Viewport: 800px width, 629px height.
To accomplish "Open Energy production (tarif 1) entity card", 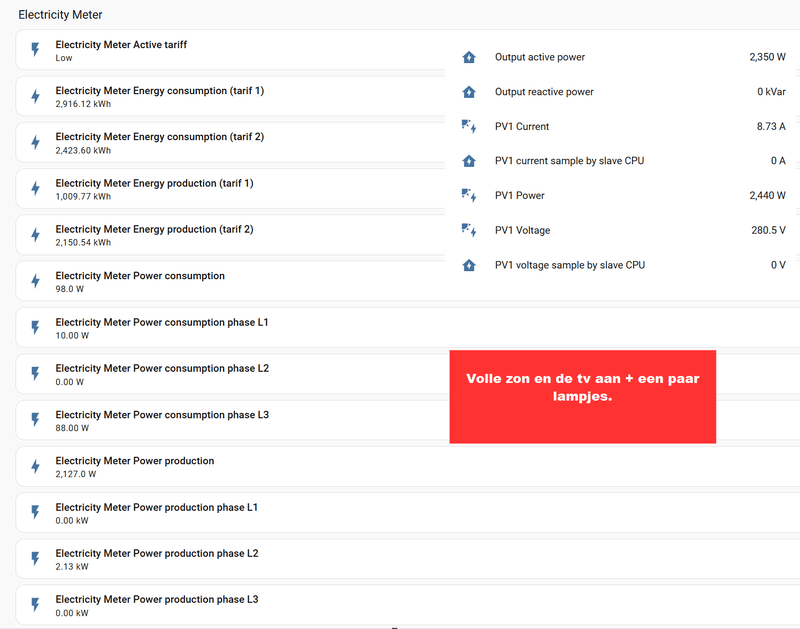I will (155, 189).
